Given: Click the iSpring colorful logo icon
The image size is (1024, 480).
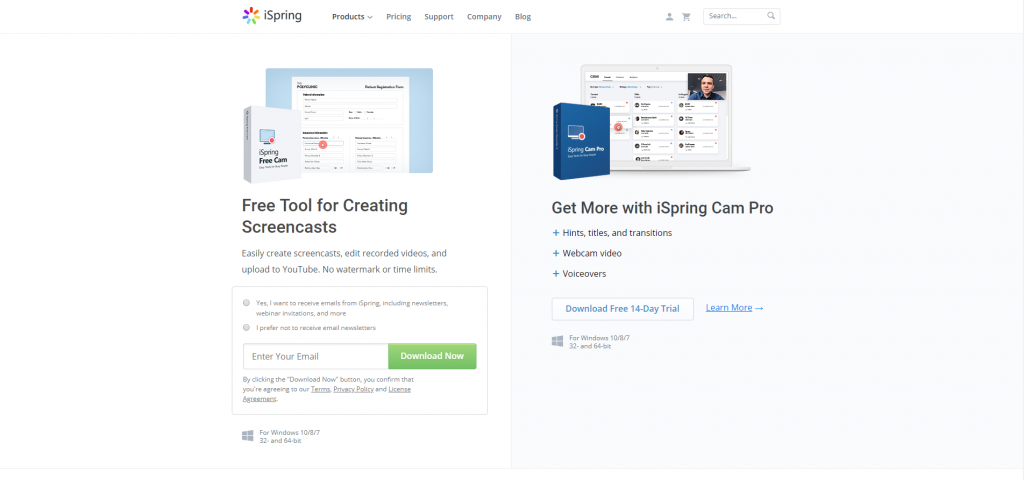Looking at the screenshot, I should click(251, 16).
